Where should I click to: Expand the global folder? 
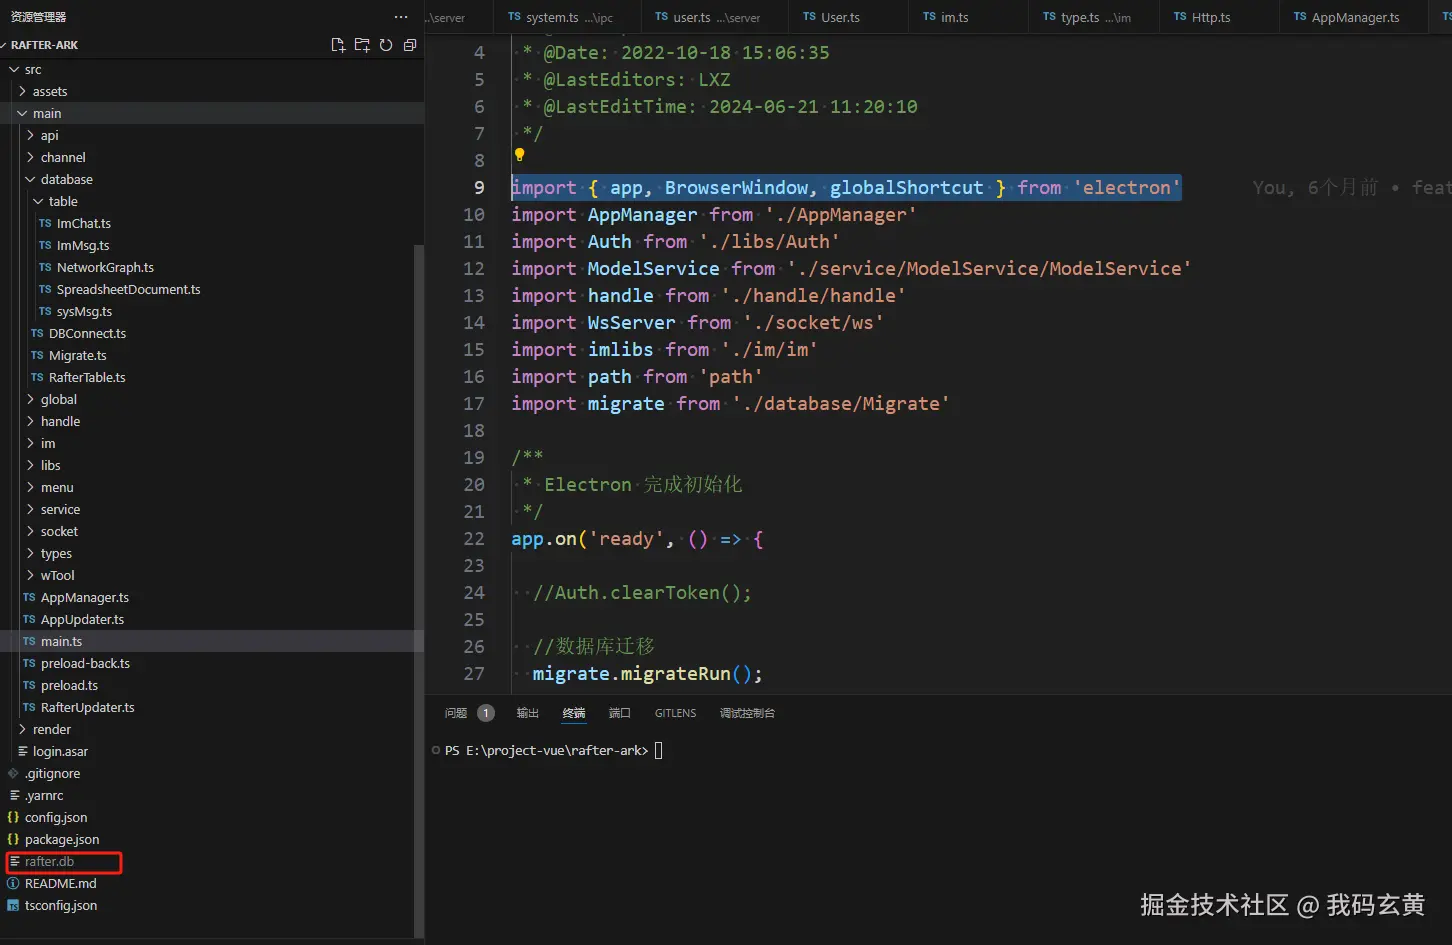pyautogui.click(x=30, y=399)
